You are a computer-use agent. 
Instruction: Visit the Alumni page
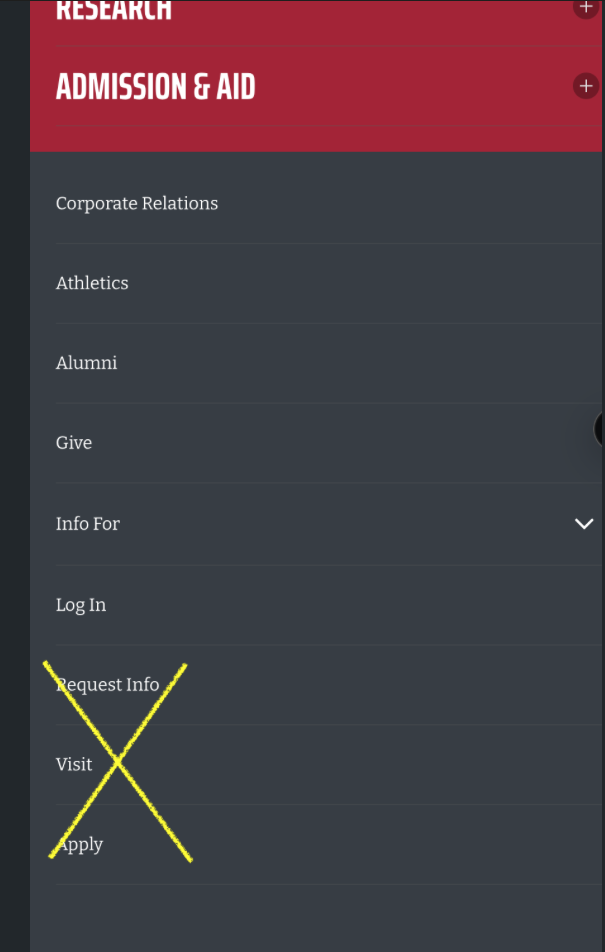pos(86,363)
